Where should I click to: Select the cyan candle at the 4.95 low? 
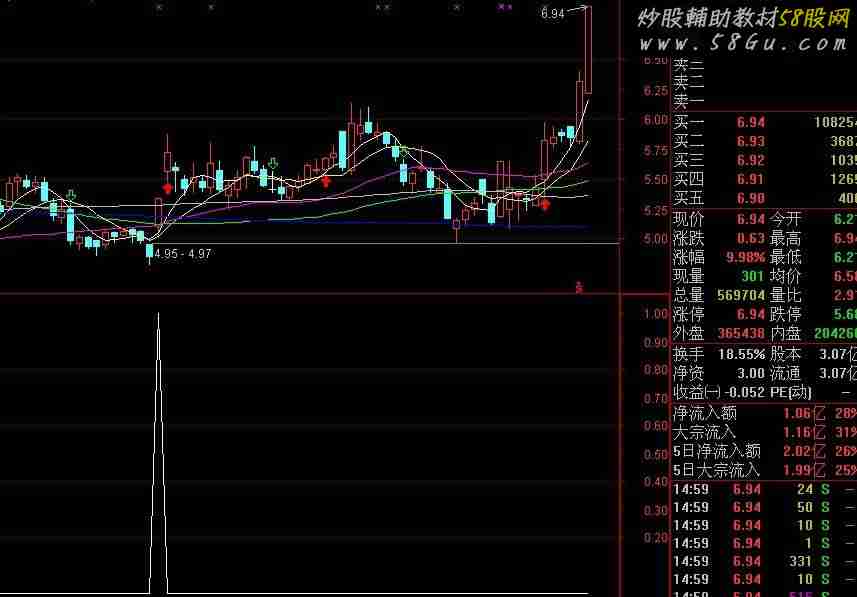click(149, 251)
